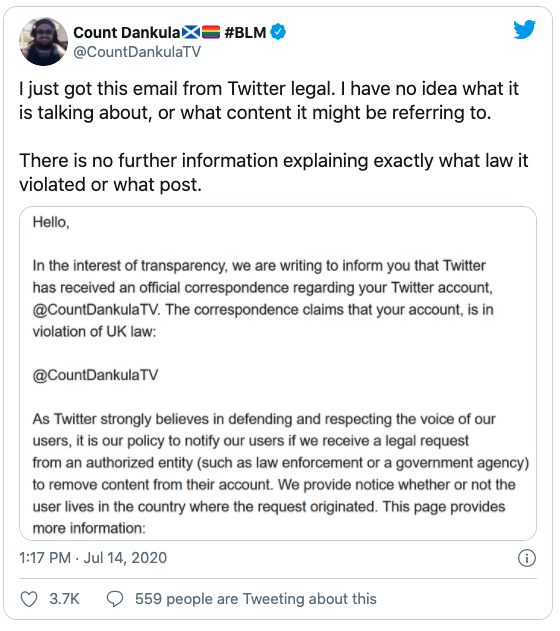Click the Count Dankula display name

(127, 32)
